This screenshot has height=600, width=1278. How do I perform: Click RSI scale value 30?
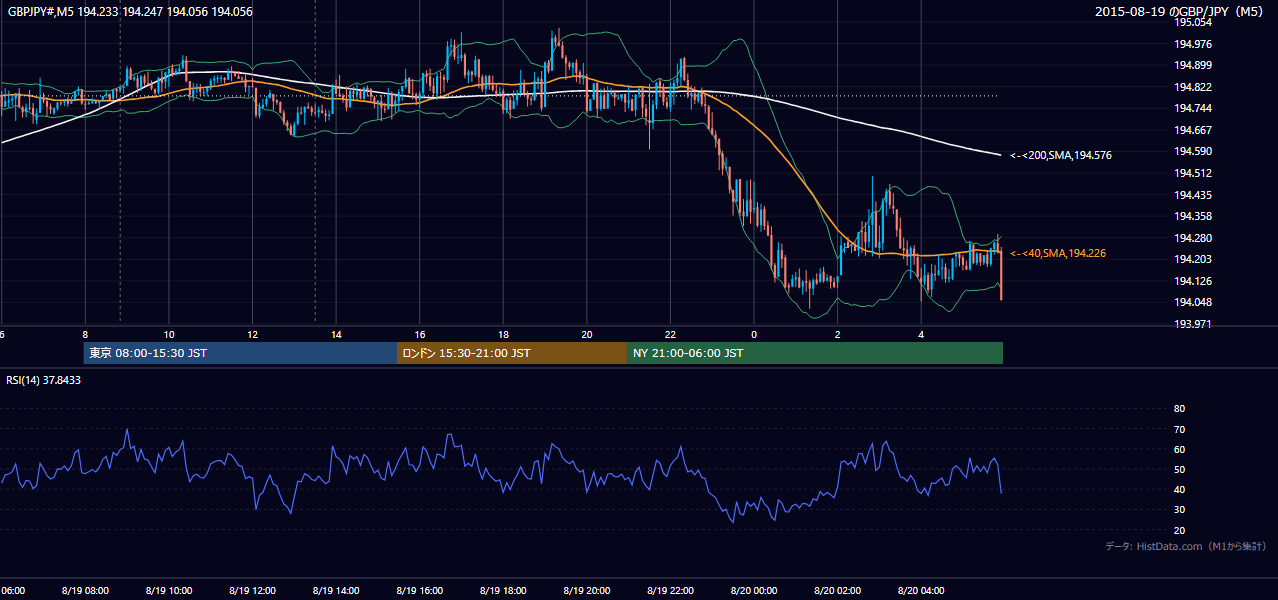tap(1179, 509)
